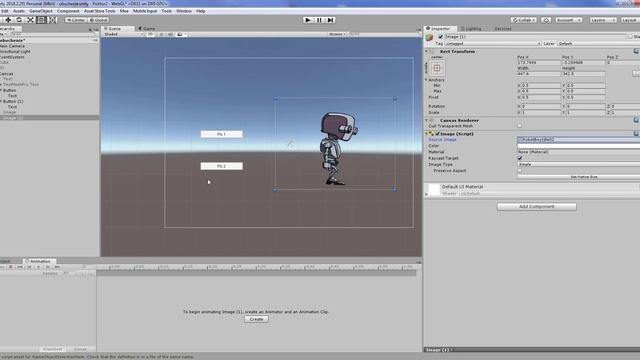Screen dimensions: 640x360
Task: Open Rect Transform help icon
Action: pyautogui.click(x=636, y=51)
